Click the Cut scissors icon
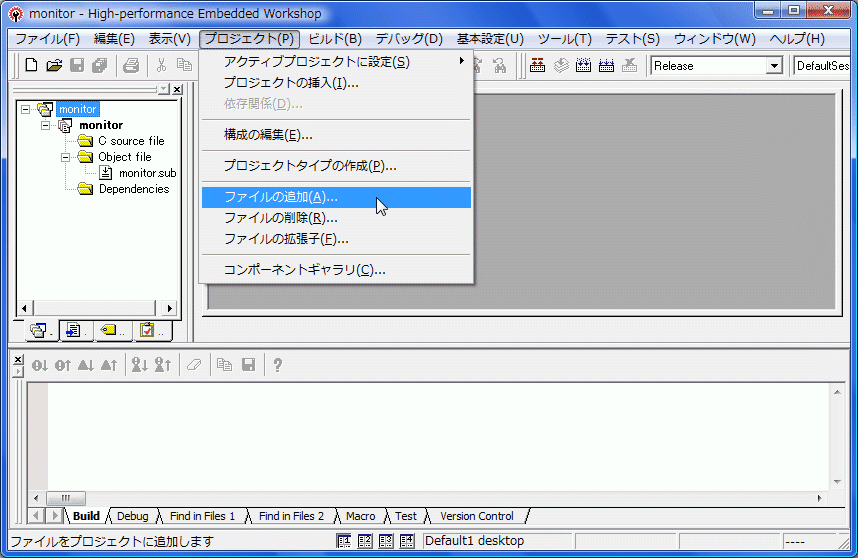Viewport: 858px width, 558px height. 161,66
